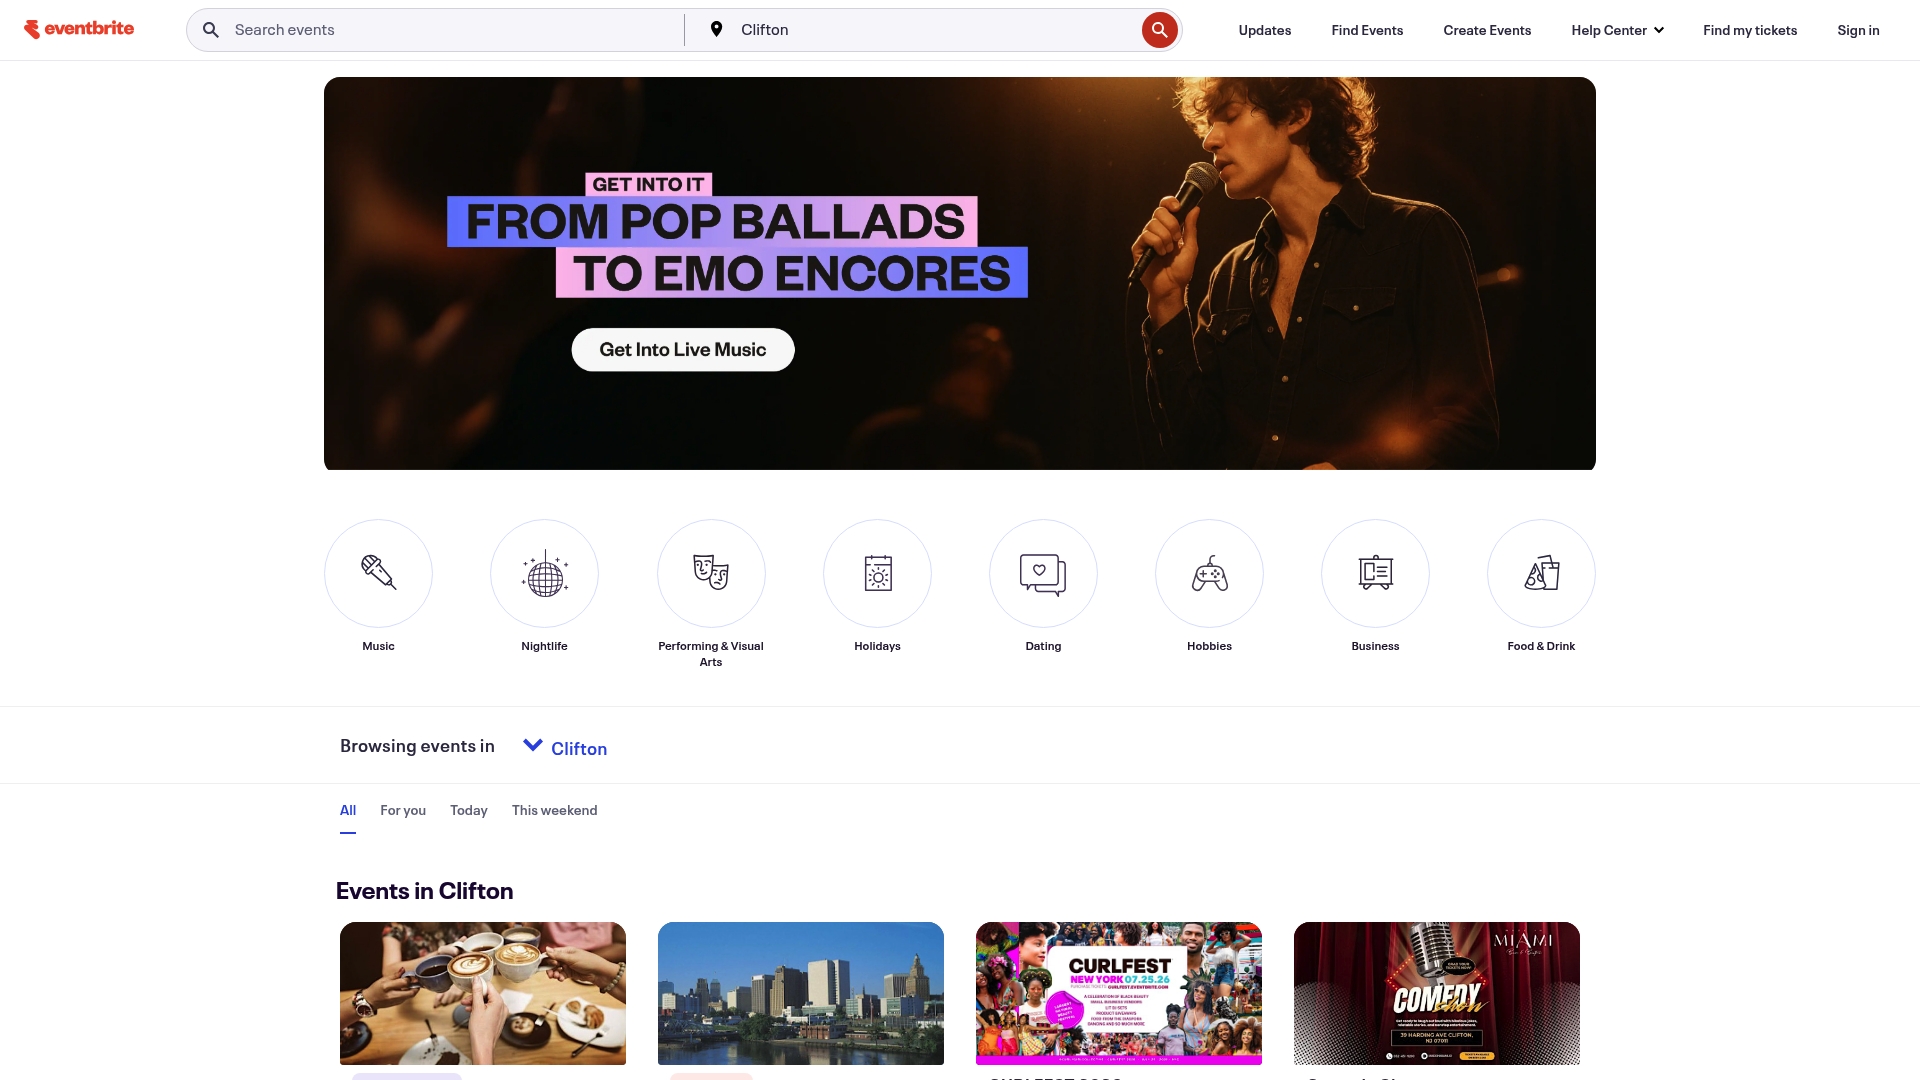Select the Hobbies game controller icon
This screenshot has height=1080, width=1920.
(1209, 573)
